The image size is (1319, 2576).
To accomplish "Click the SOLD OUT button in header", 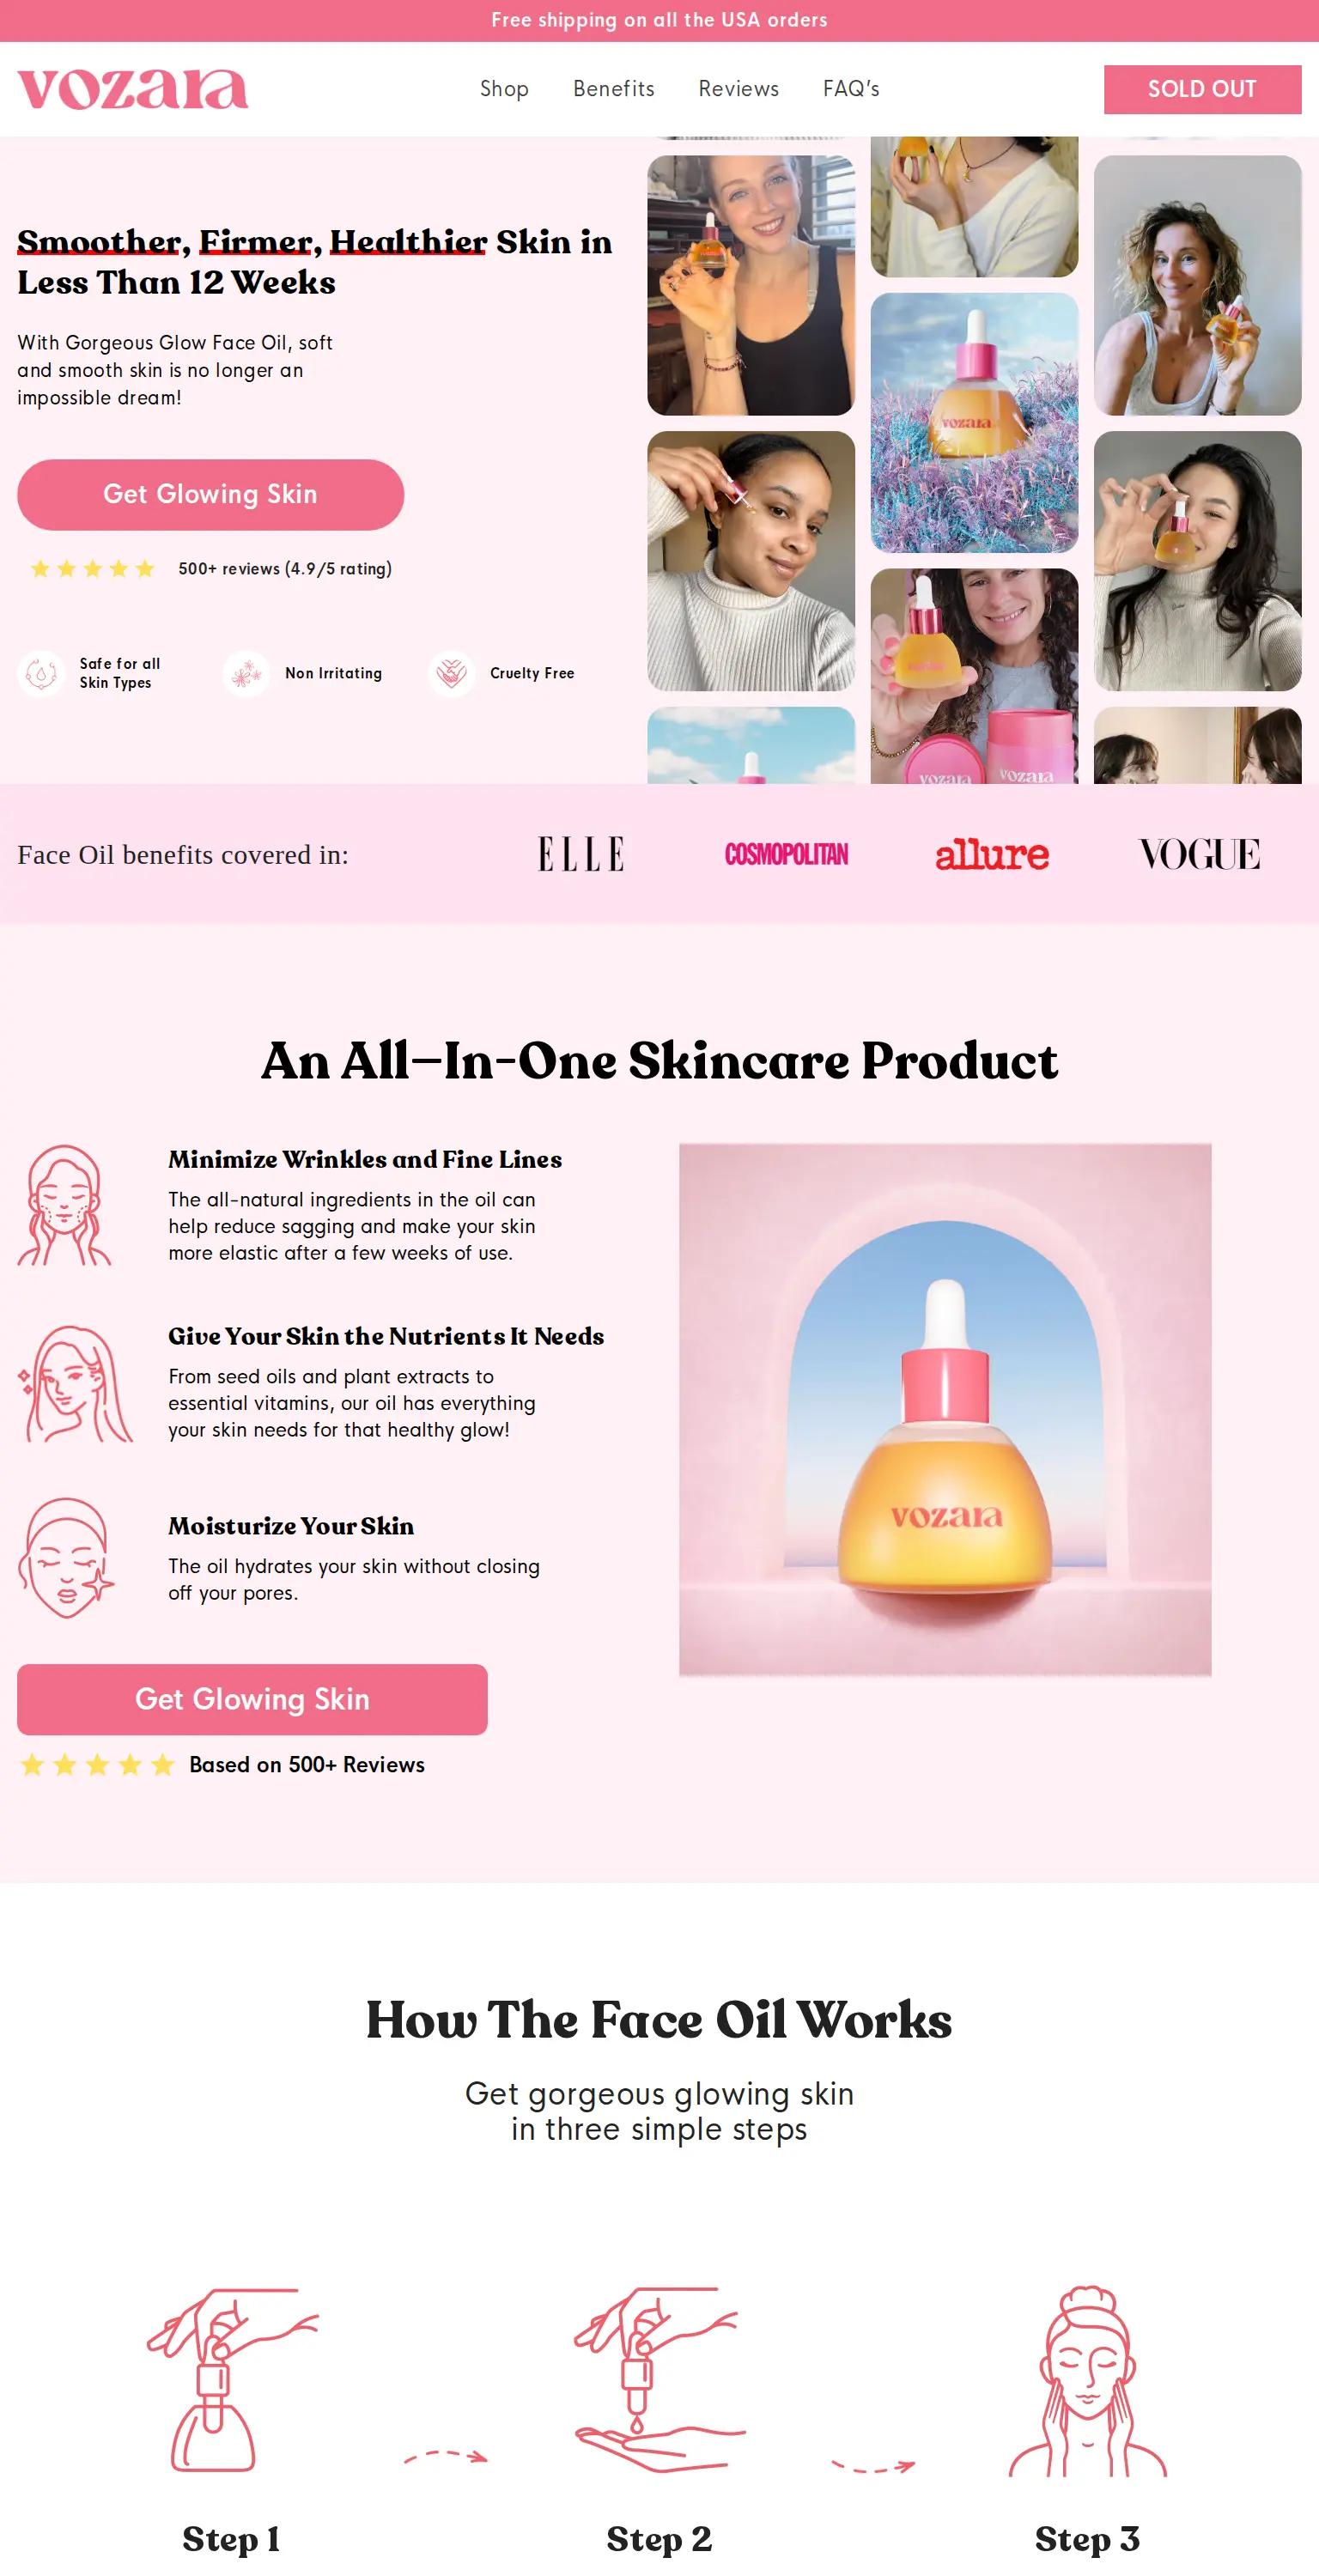I will tap(1202, 89).
